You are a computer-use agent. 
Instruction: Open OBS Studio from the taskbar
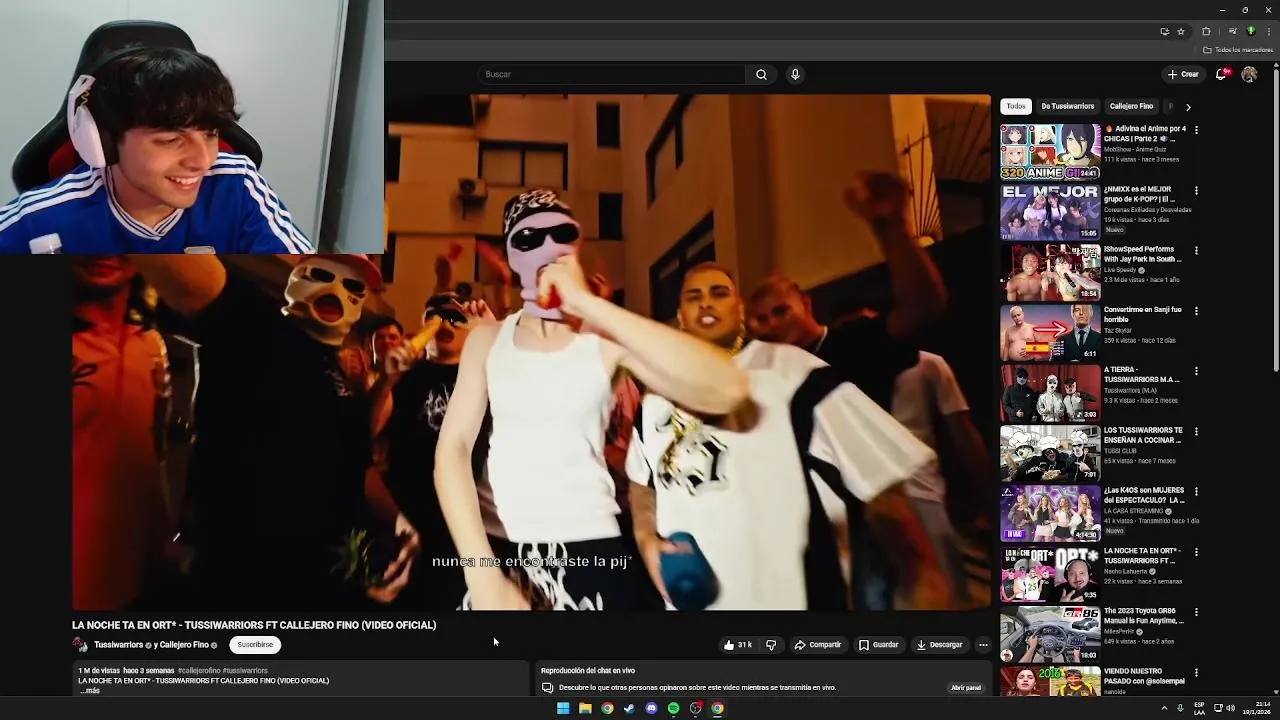tap(696, 708)
